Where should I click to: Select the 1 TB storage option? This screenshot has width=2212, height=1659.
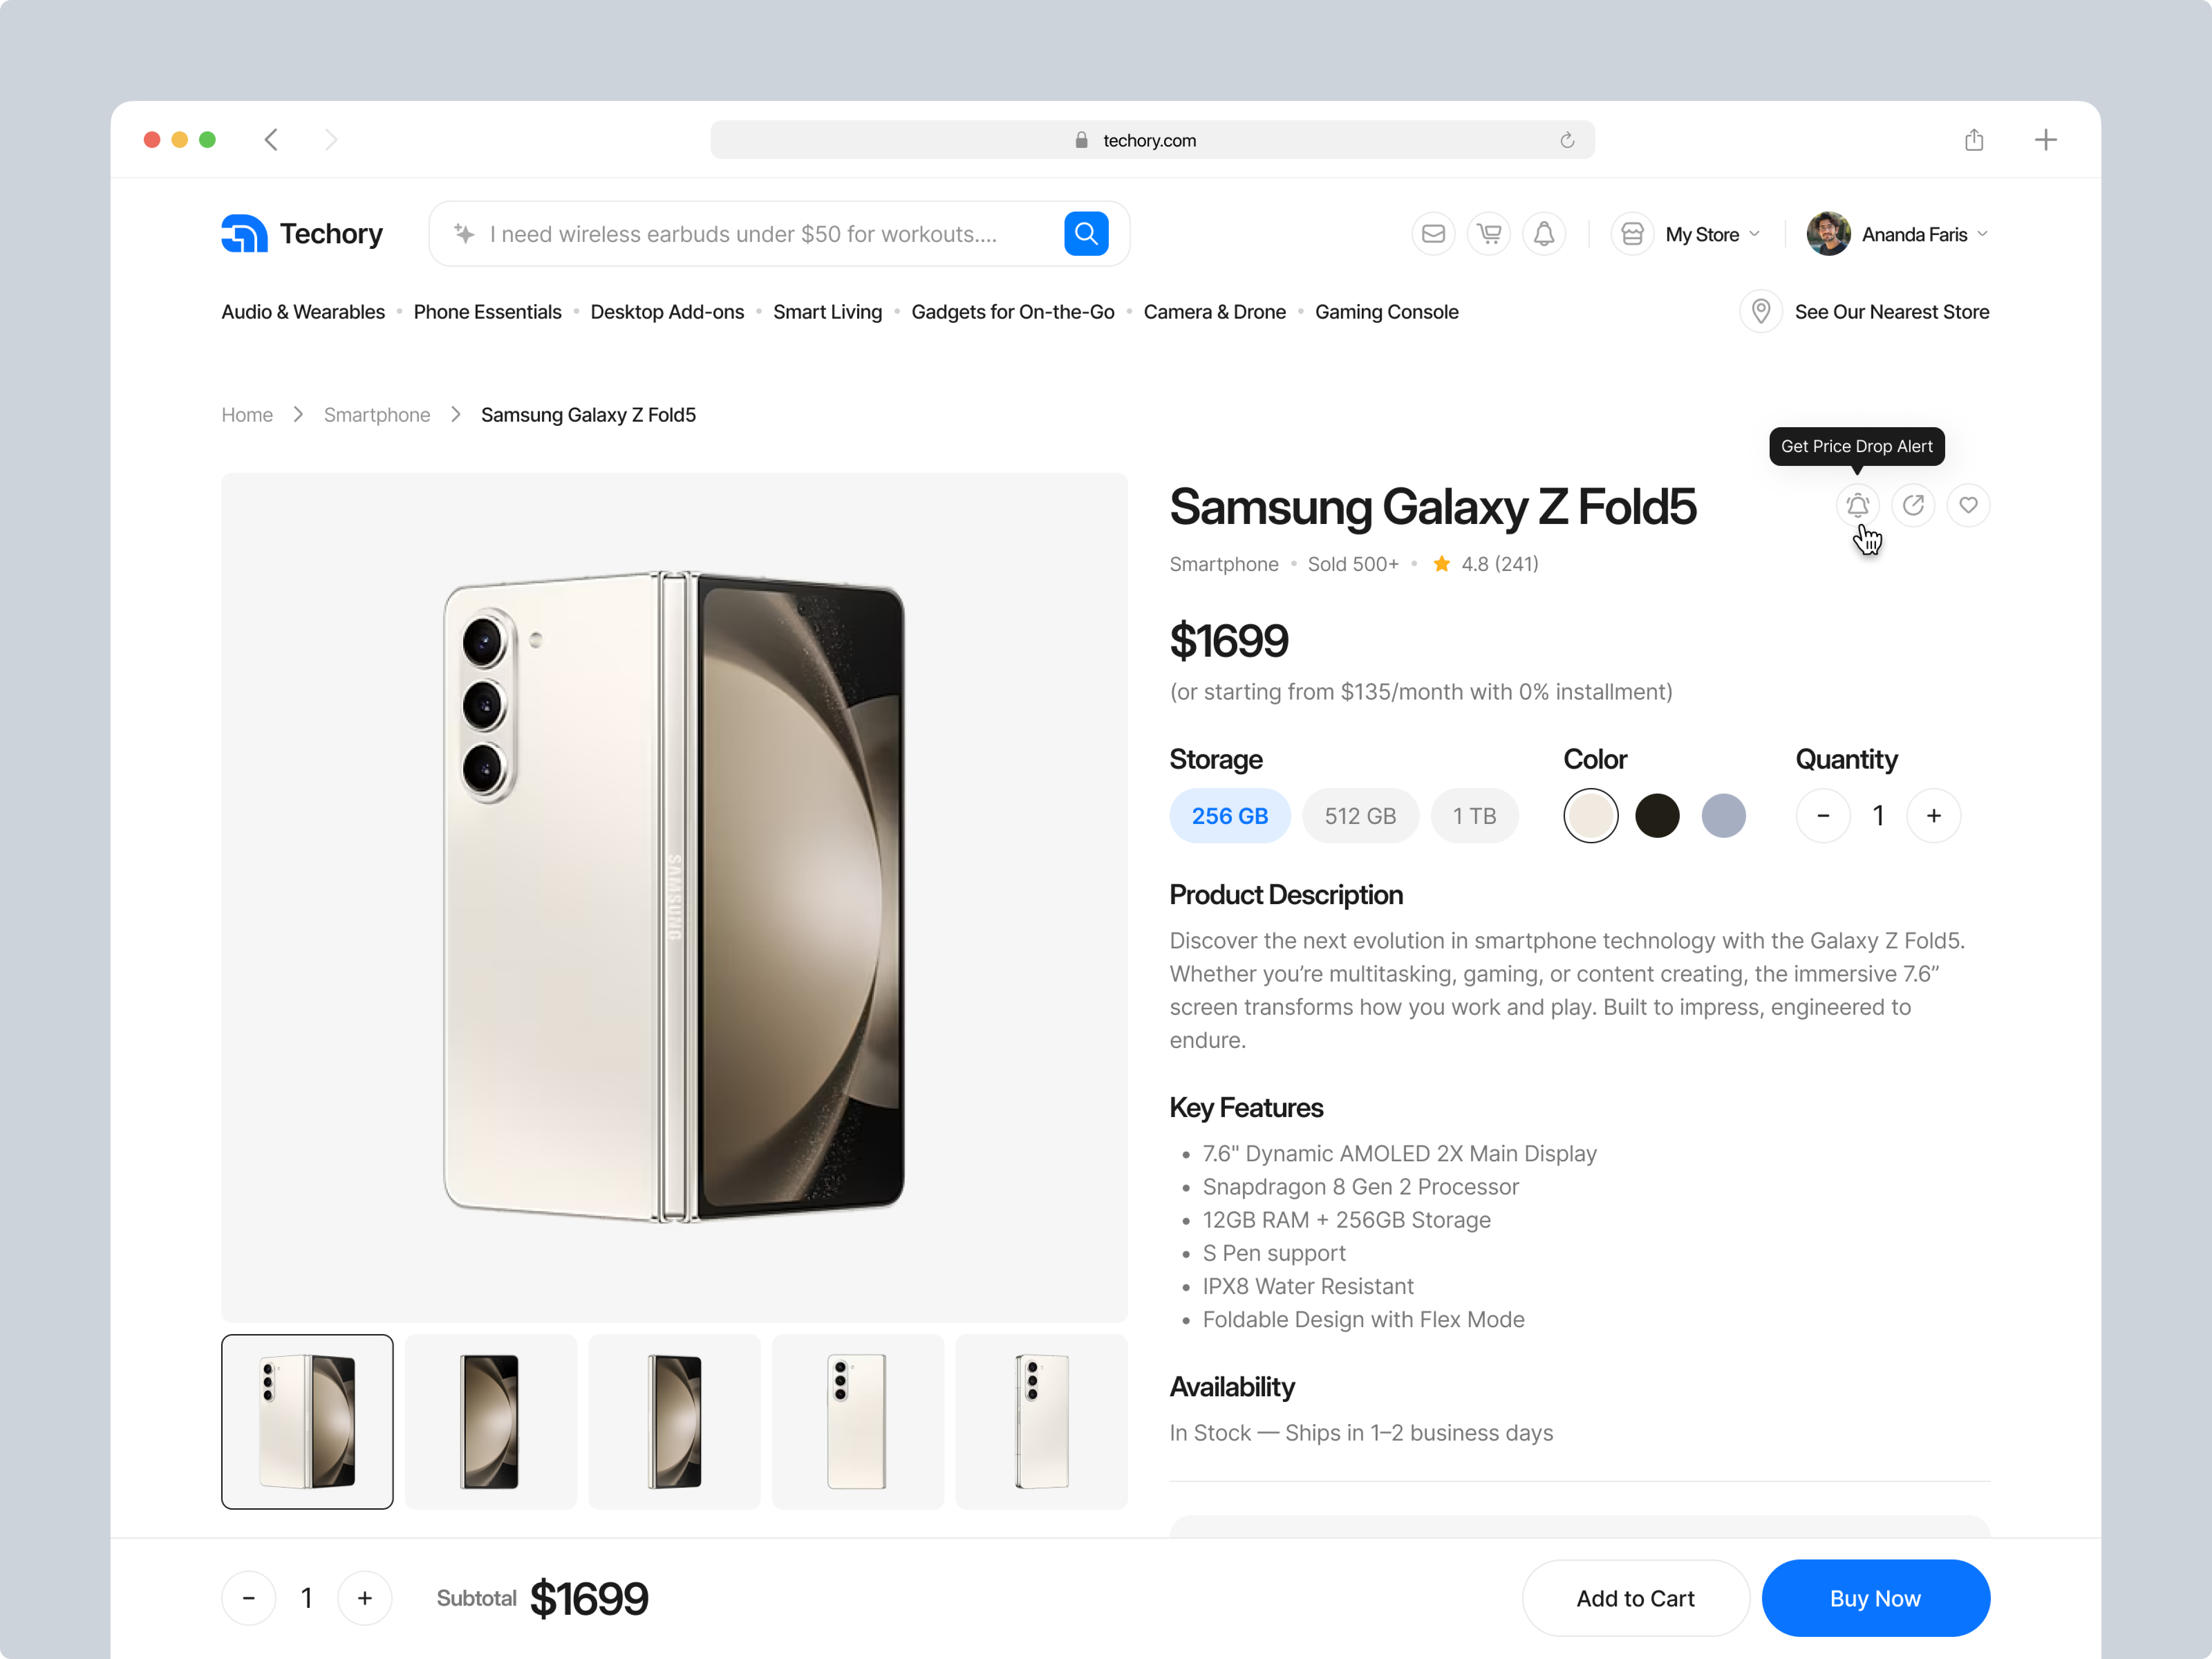[x=1475, y=815]
